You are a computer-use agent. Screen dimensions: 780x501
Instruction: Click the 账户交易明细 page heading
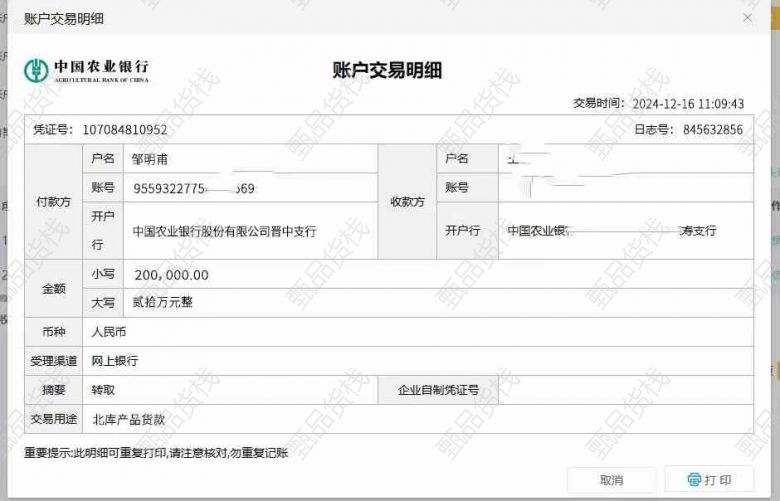(387, 70)
